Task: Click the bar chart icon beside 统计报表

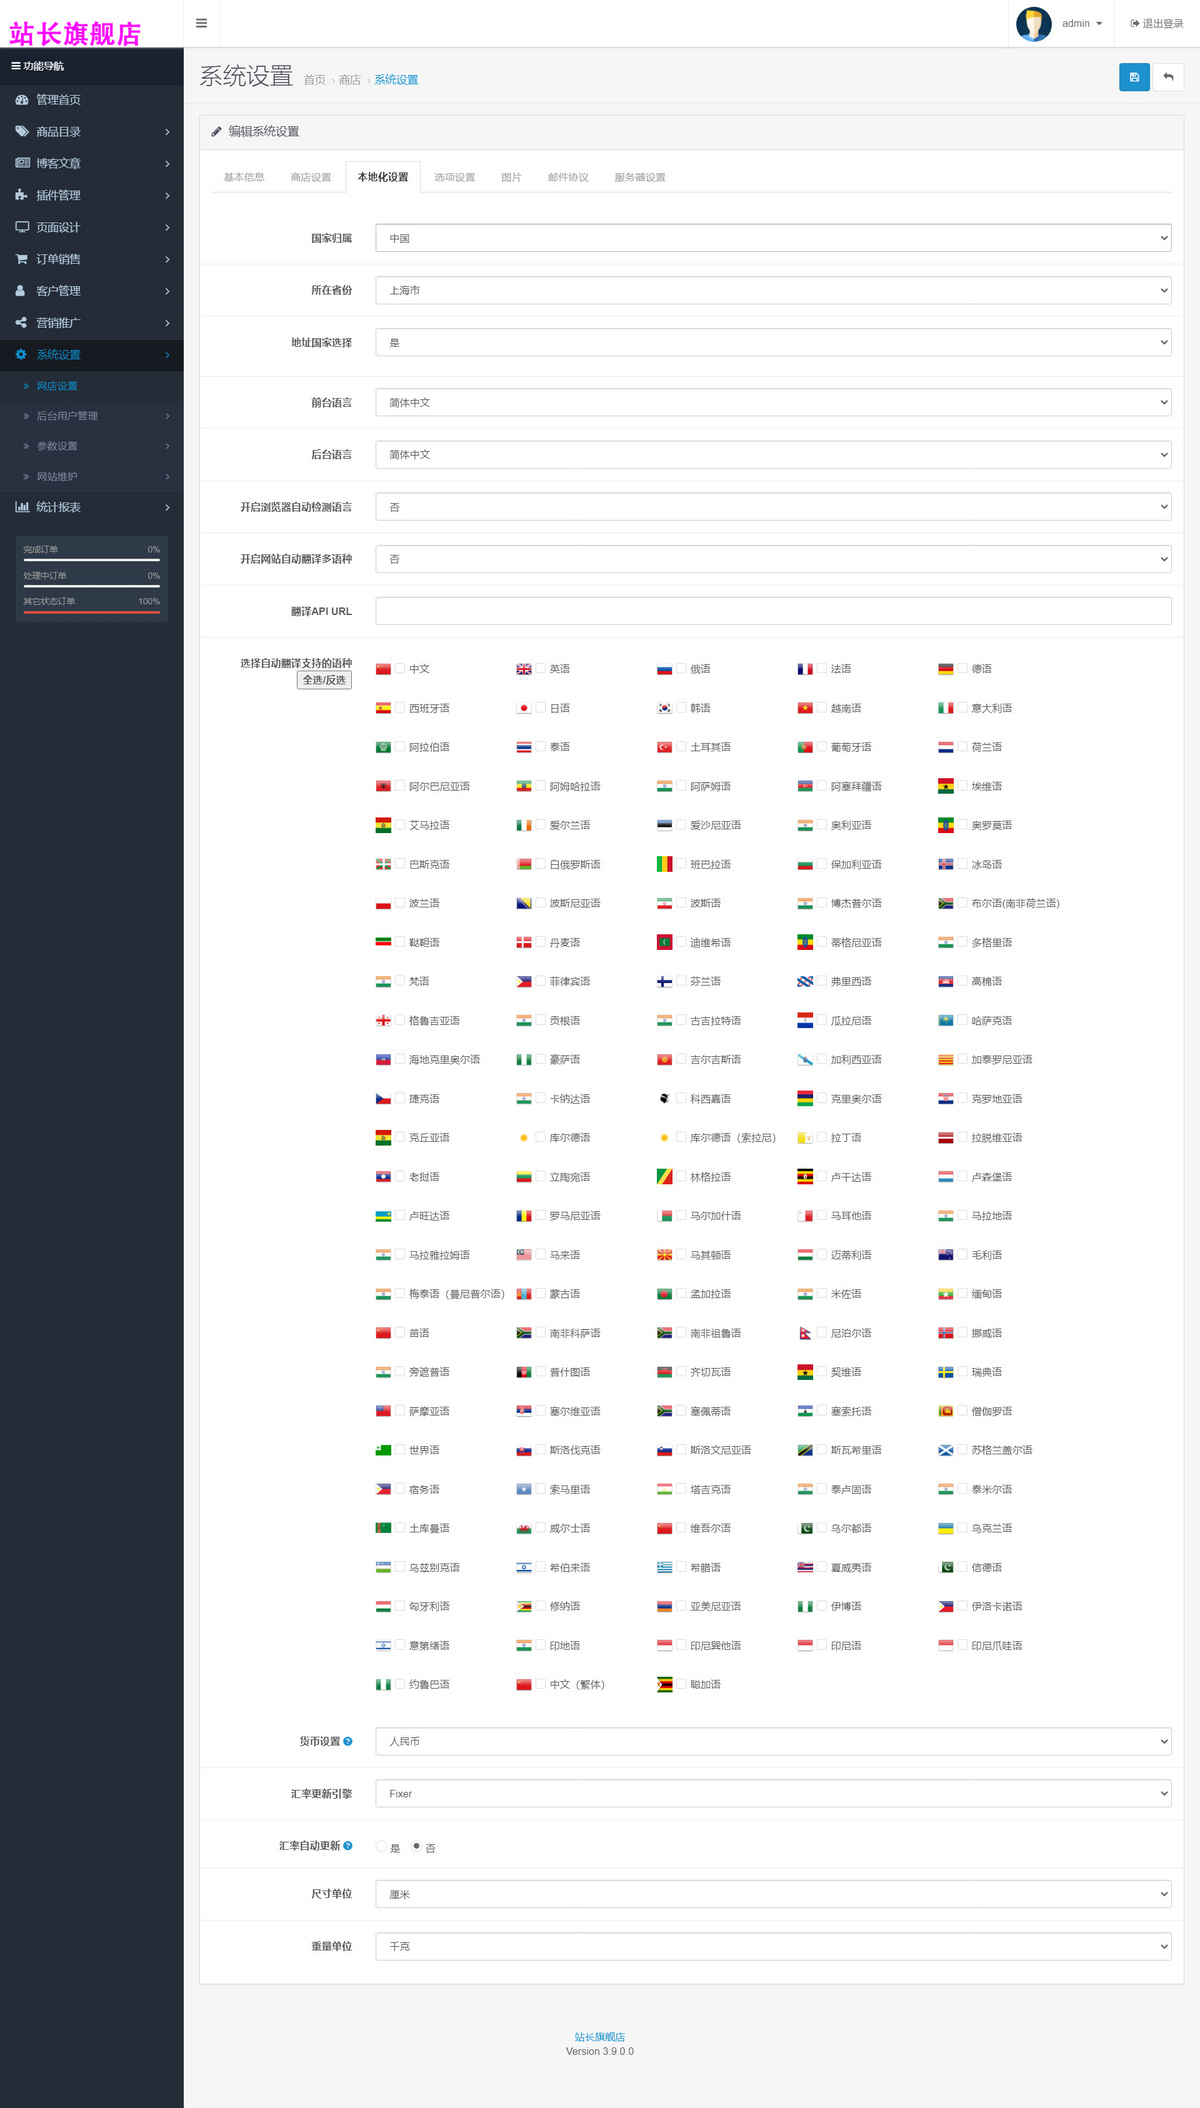Action: (x=22, y=507)
